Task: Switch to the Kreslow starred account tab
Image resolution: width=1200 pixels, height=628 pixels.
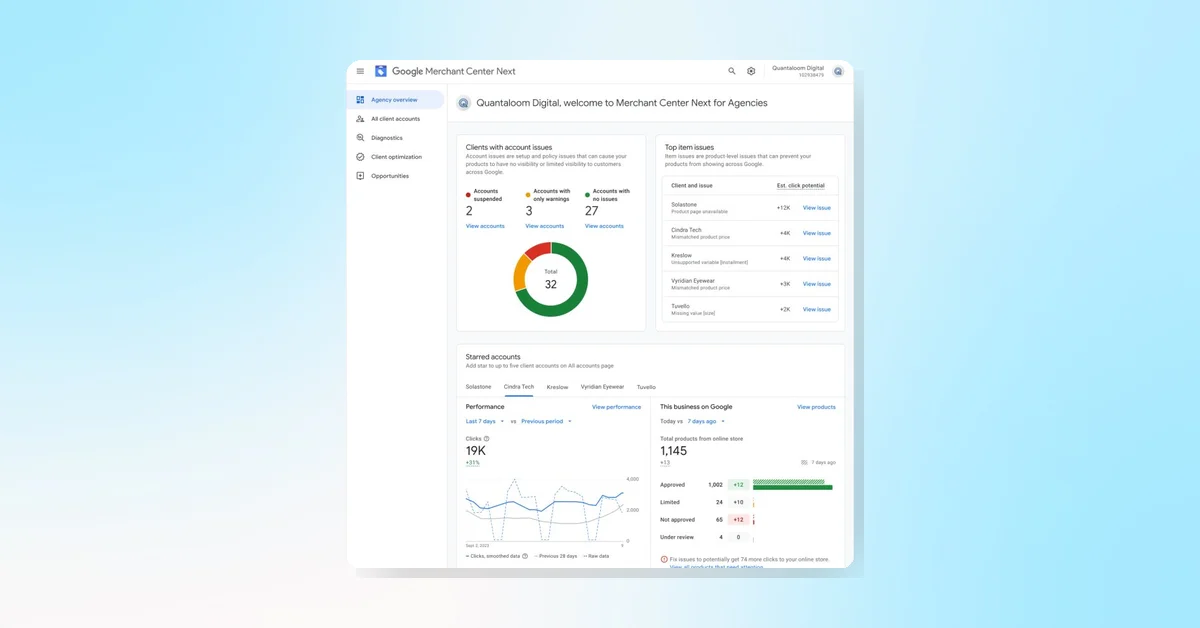Action: 557,387
